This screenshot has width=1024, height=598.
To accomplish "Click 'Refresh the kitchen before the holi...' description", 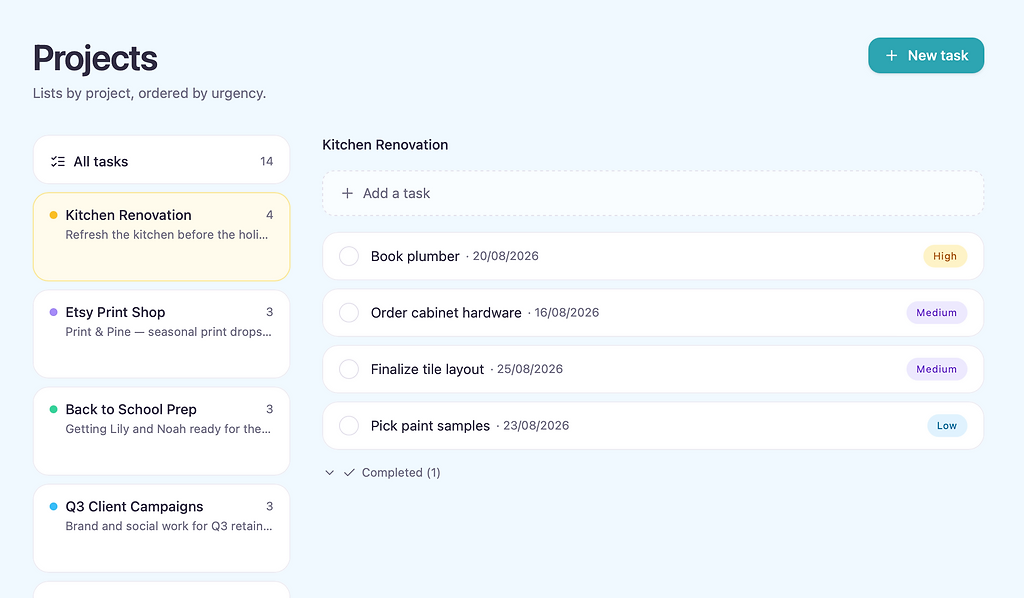I will 167,234.
